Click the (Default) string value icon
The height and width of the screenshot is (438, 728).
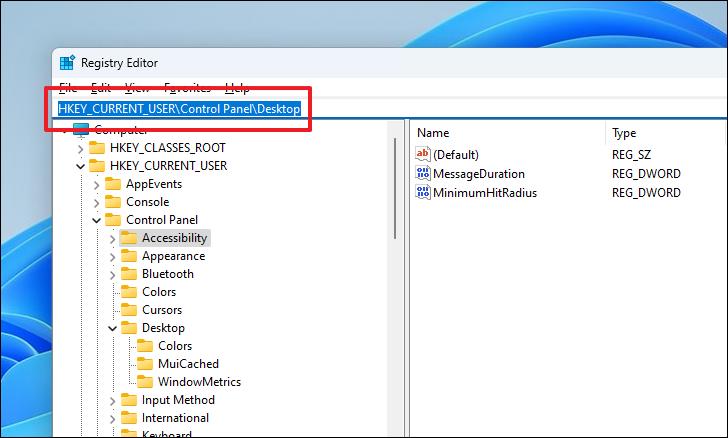(422, 154)
